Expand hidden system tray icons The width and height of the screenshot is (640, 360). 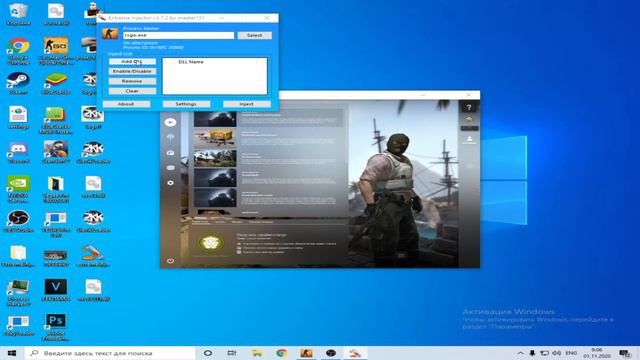pos(520,353)
